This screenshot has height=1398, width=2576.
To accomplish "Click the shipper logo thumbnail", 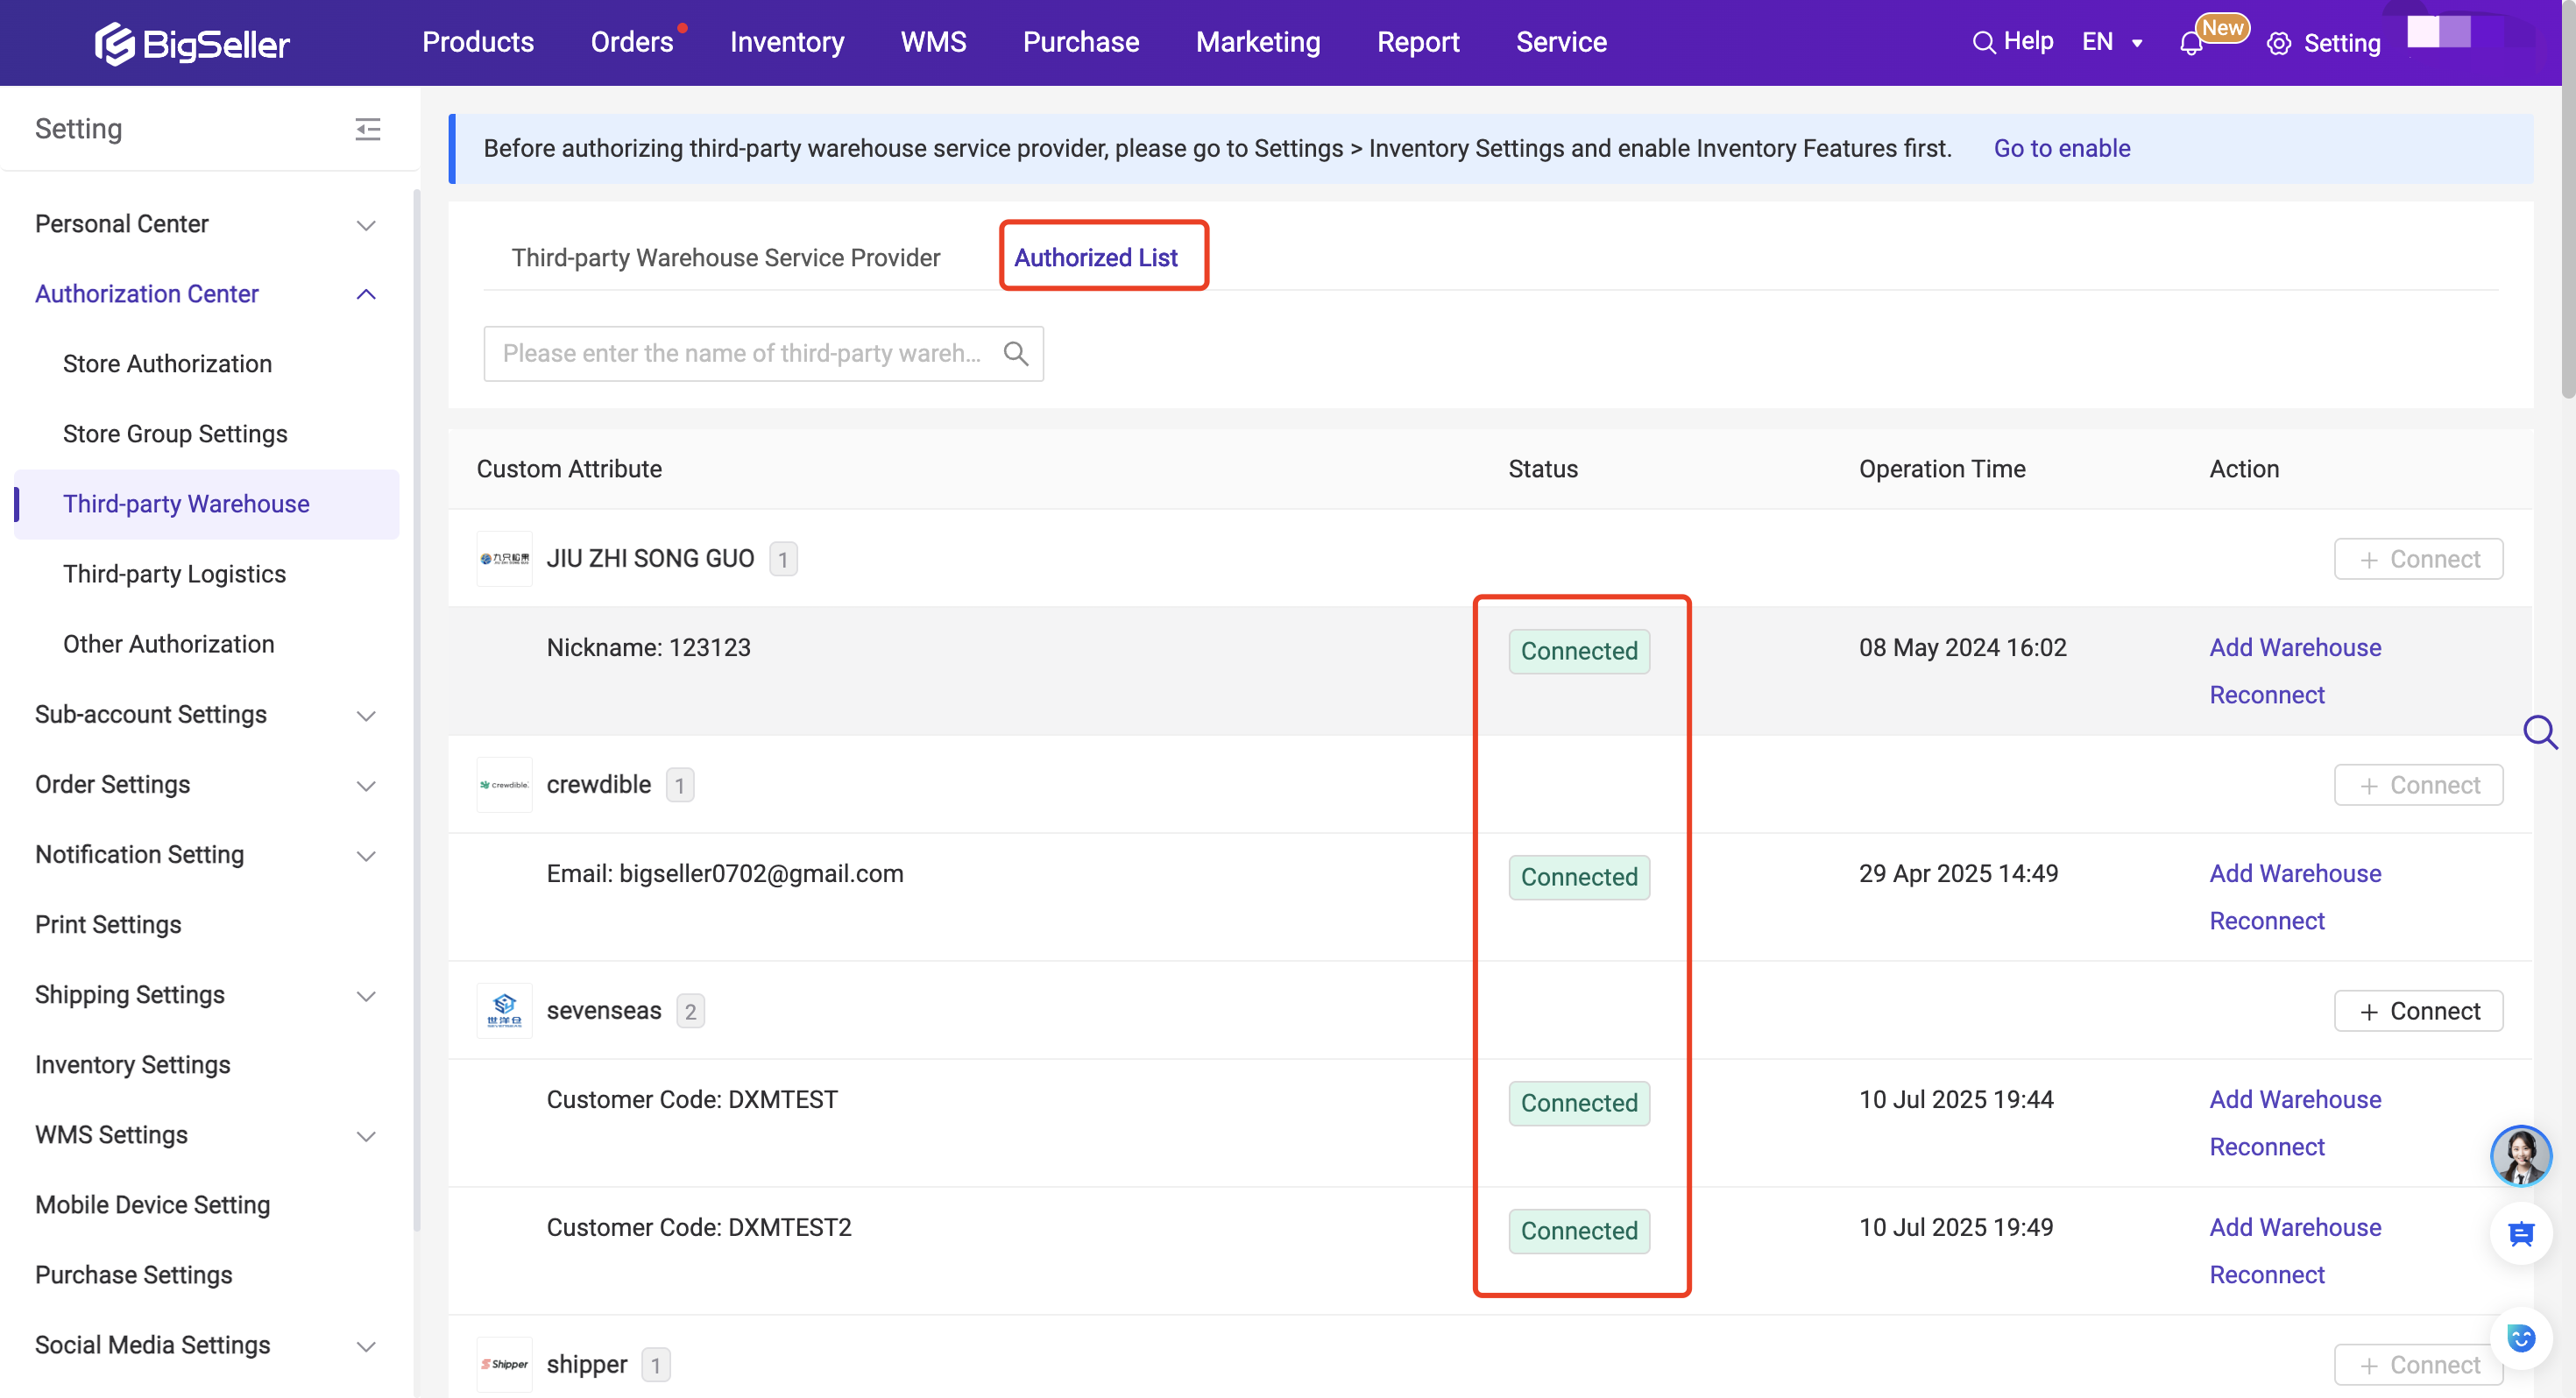I will click(504, 1365).
